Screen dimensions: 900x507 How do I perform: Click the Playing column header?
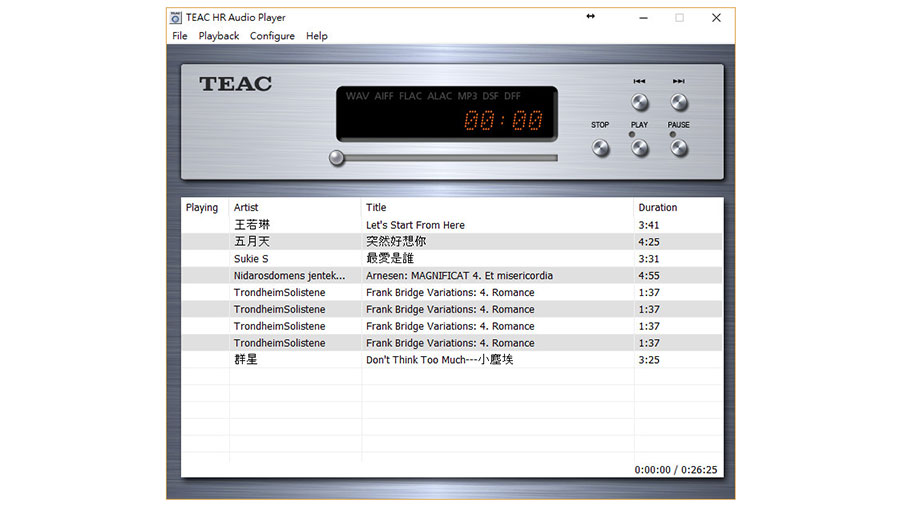[205, 207]
